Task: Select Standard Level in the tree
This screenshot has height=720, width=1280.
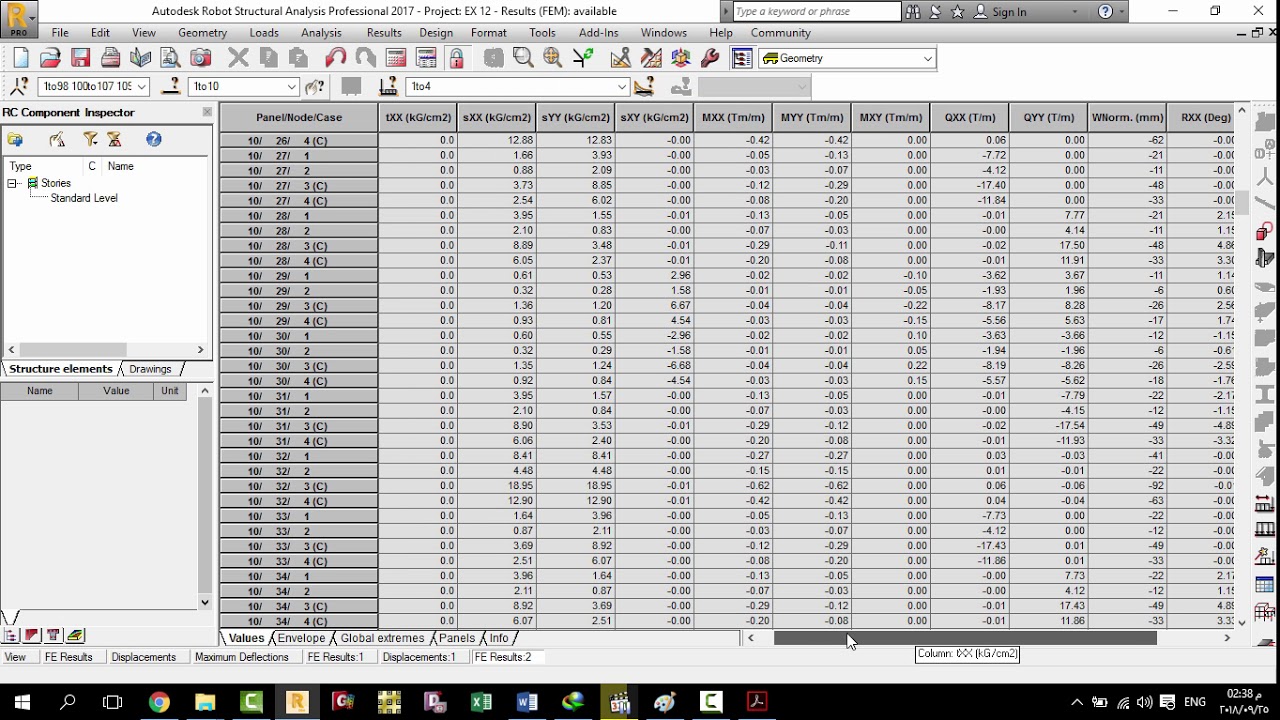Action: tap(84, 198)
